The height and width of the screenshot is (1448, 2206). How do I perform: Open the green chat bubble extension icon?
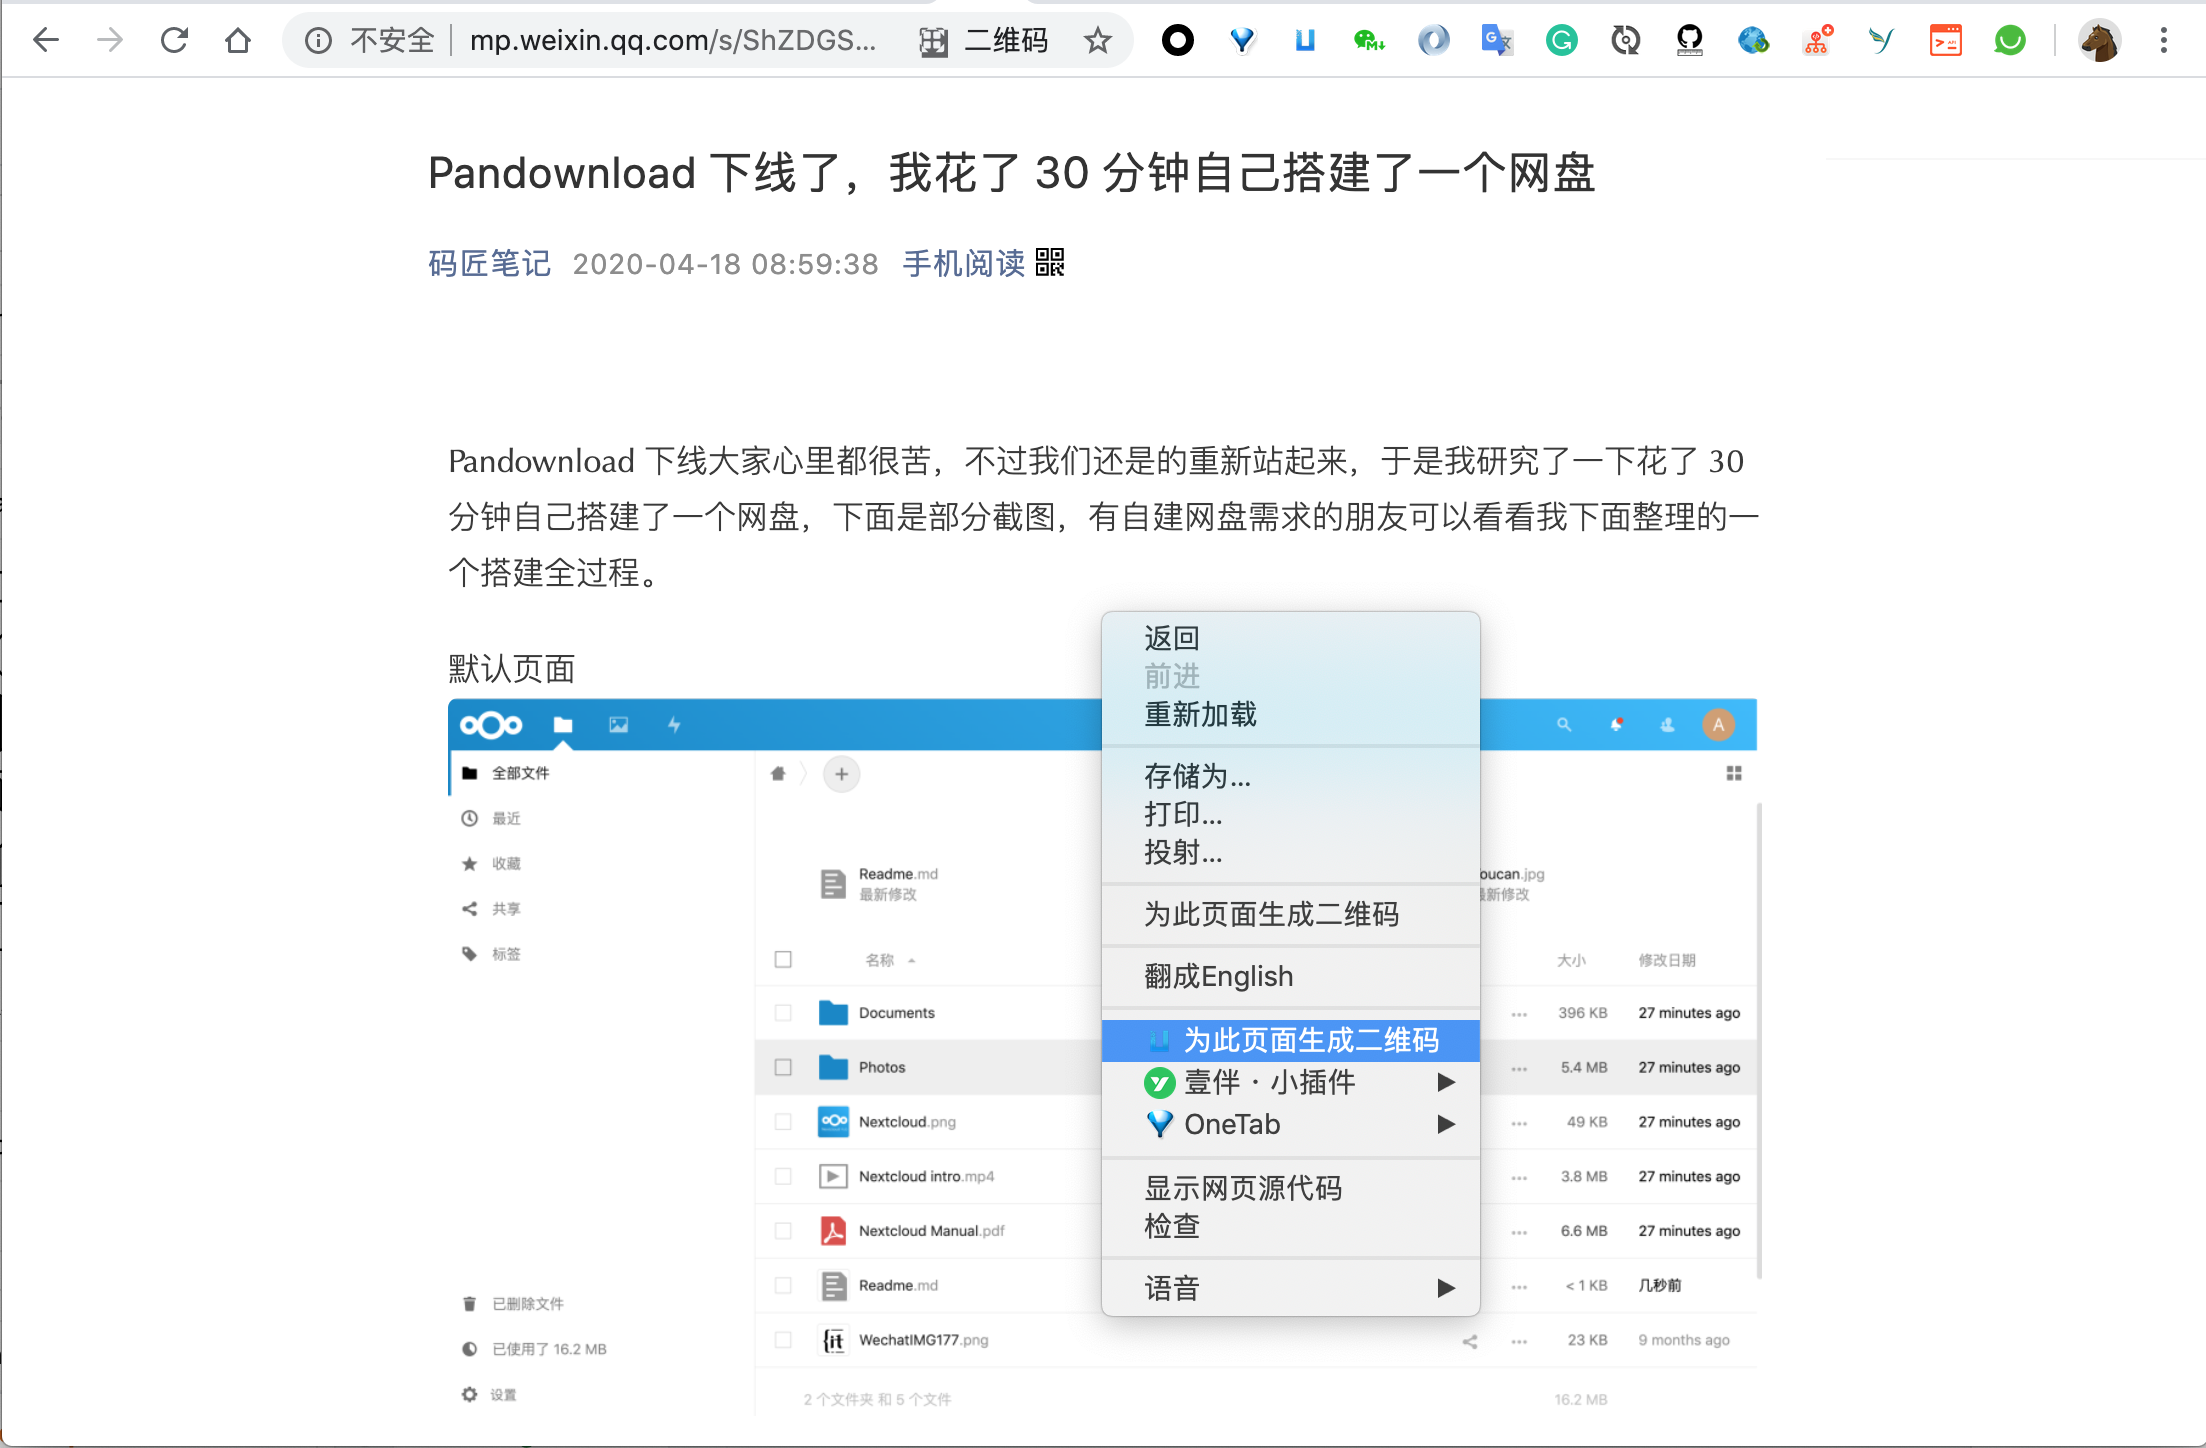2009,40
